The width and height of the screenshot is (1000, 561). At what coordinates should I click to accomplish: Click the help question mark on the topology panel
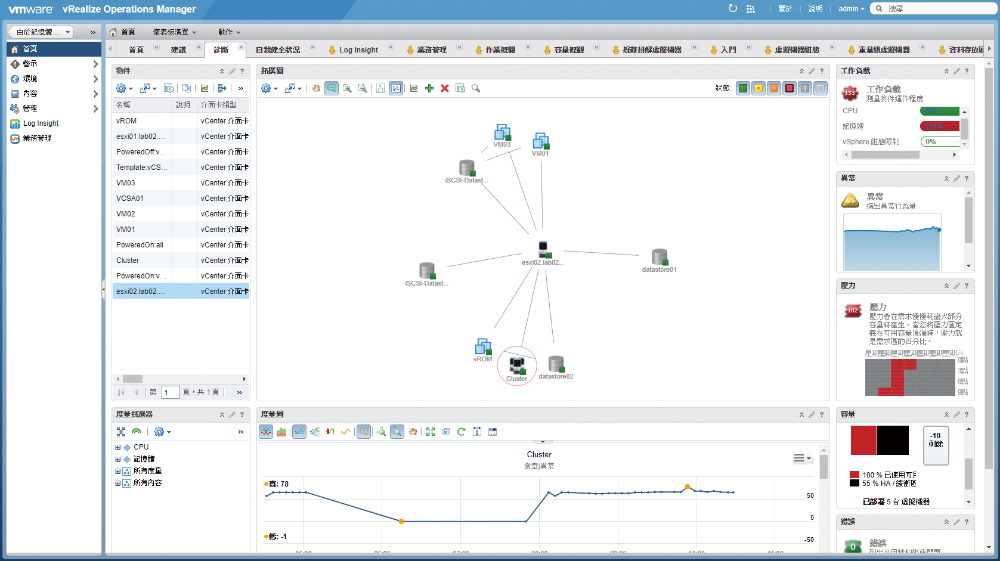[x=821, y=71]
